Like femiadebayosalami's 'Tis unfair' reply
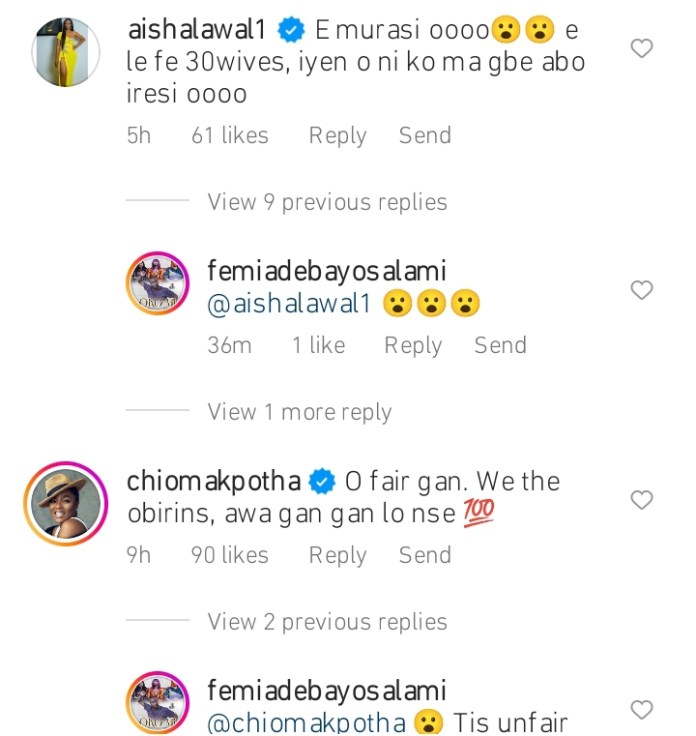The height and width of the screenshot is (736, 696). pyautogui.click(x=641, y=710)
